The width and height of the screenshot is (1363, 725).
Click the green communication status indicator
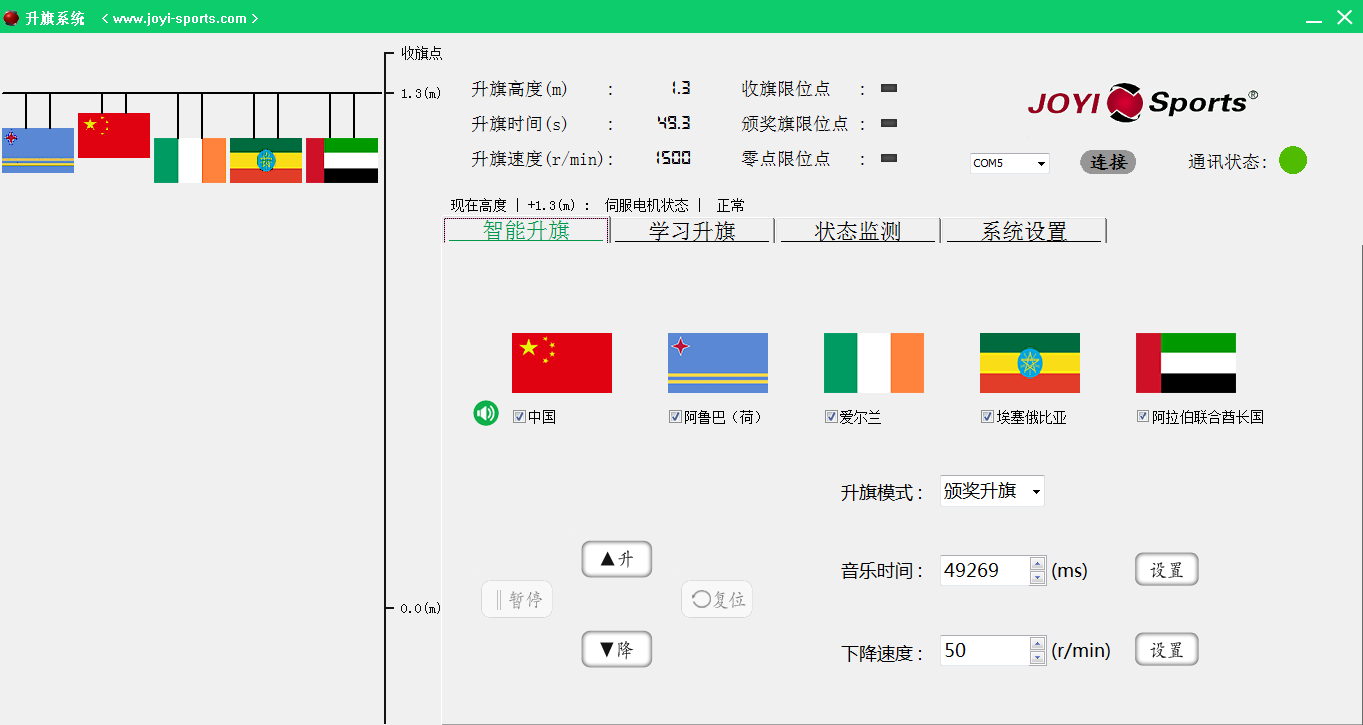tap(1292, 160)
